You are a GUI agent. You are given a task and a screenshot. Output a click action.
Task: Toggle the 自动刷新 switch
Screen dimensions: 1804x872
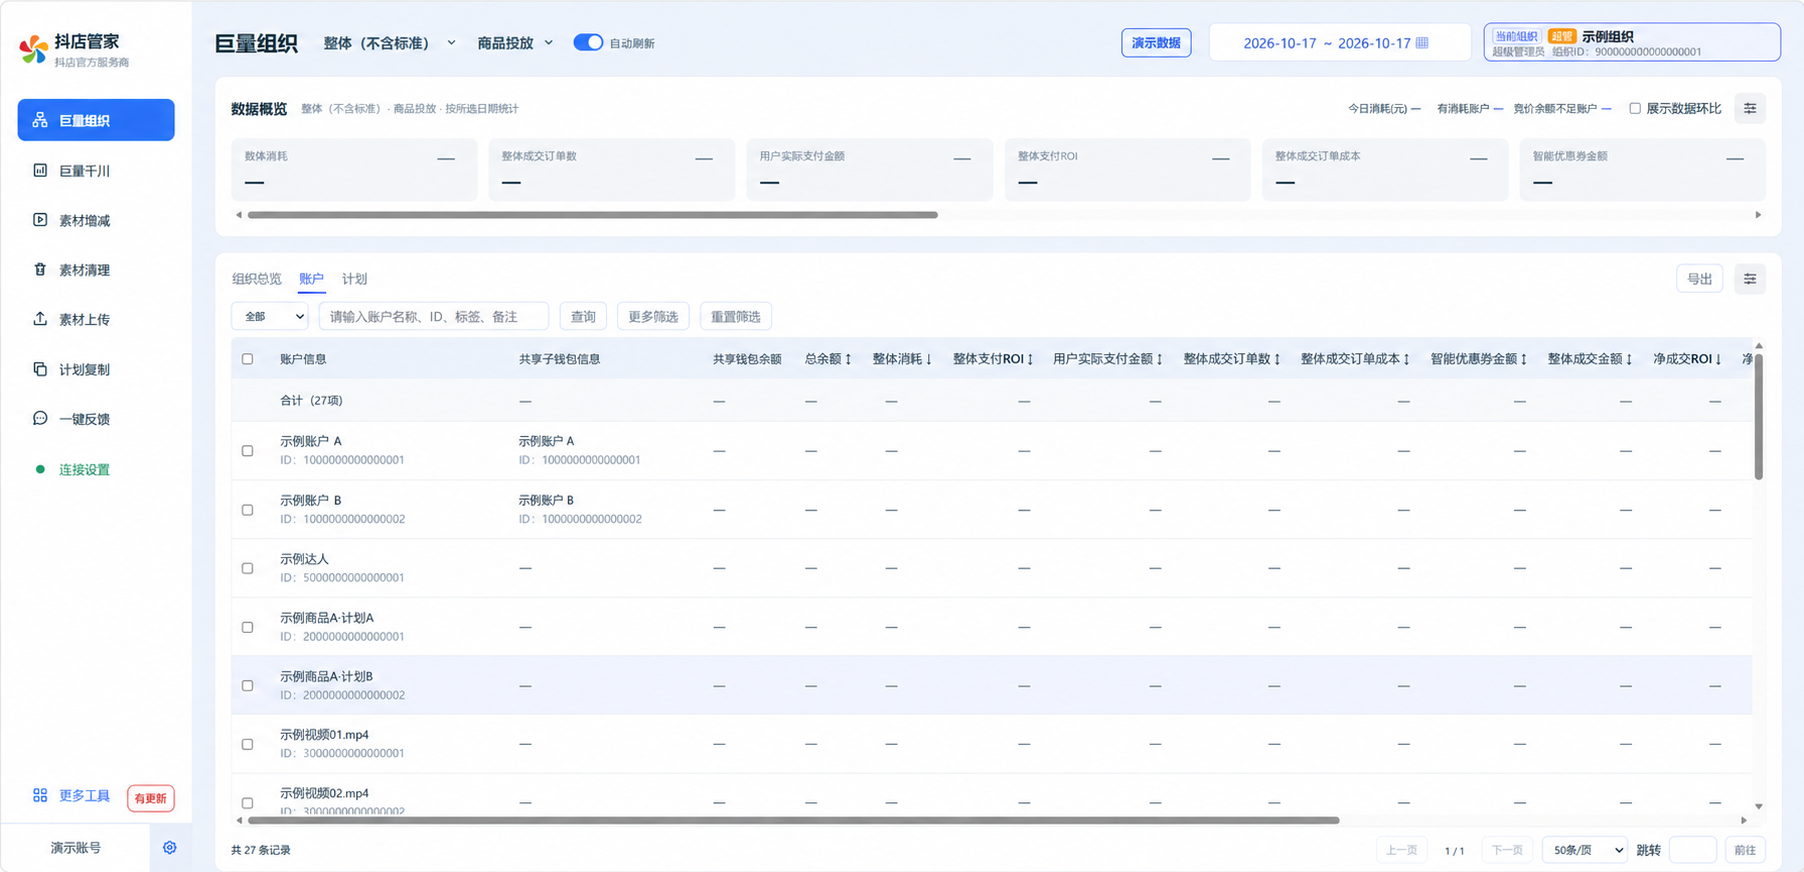[x=588, y=43]
